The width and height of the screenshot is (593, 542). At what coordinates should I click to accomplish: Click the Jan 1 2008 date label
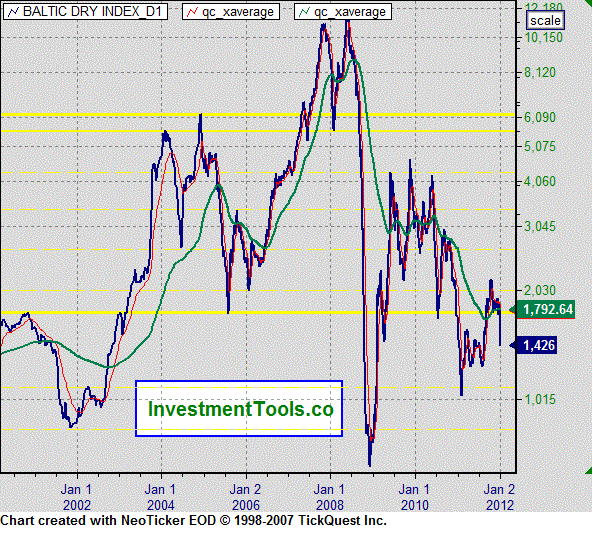(330, 497)
